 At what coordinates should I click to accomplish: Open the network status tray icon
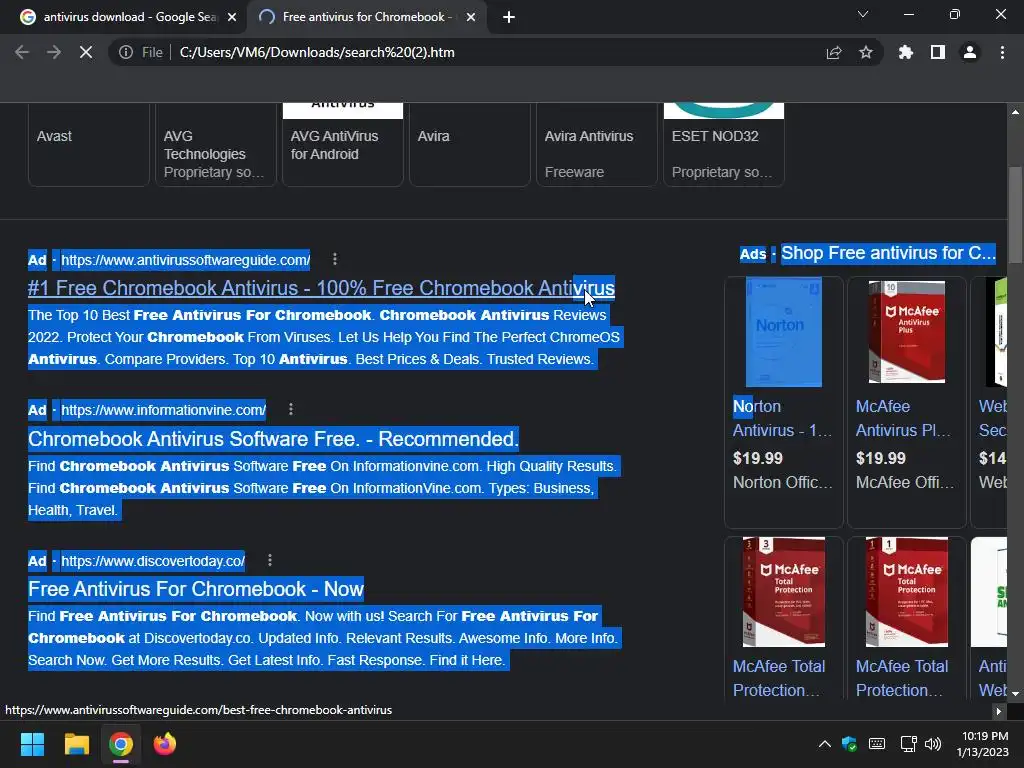[908, 744]
